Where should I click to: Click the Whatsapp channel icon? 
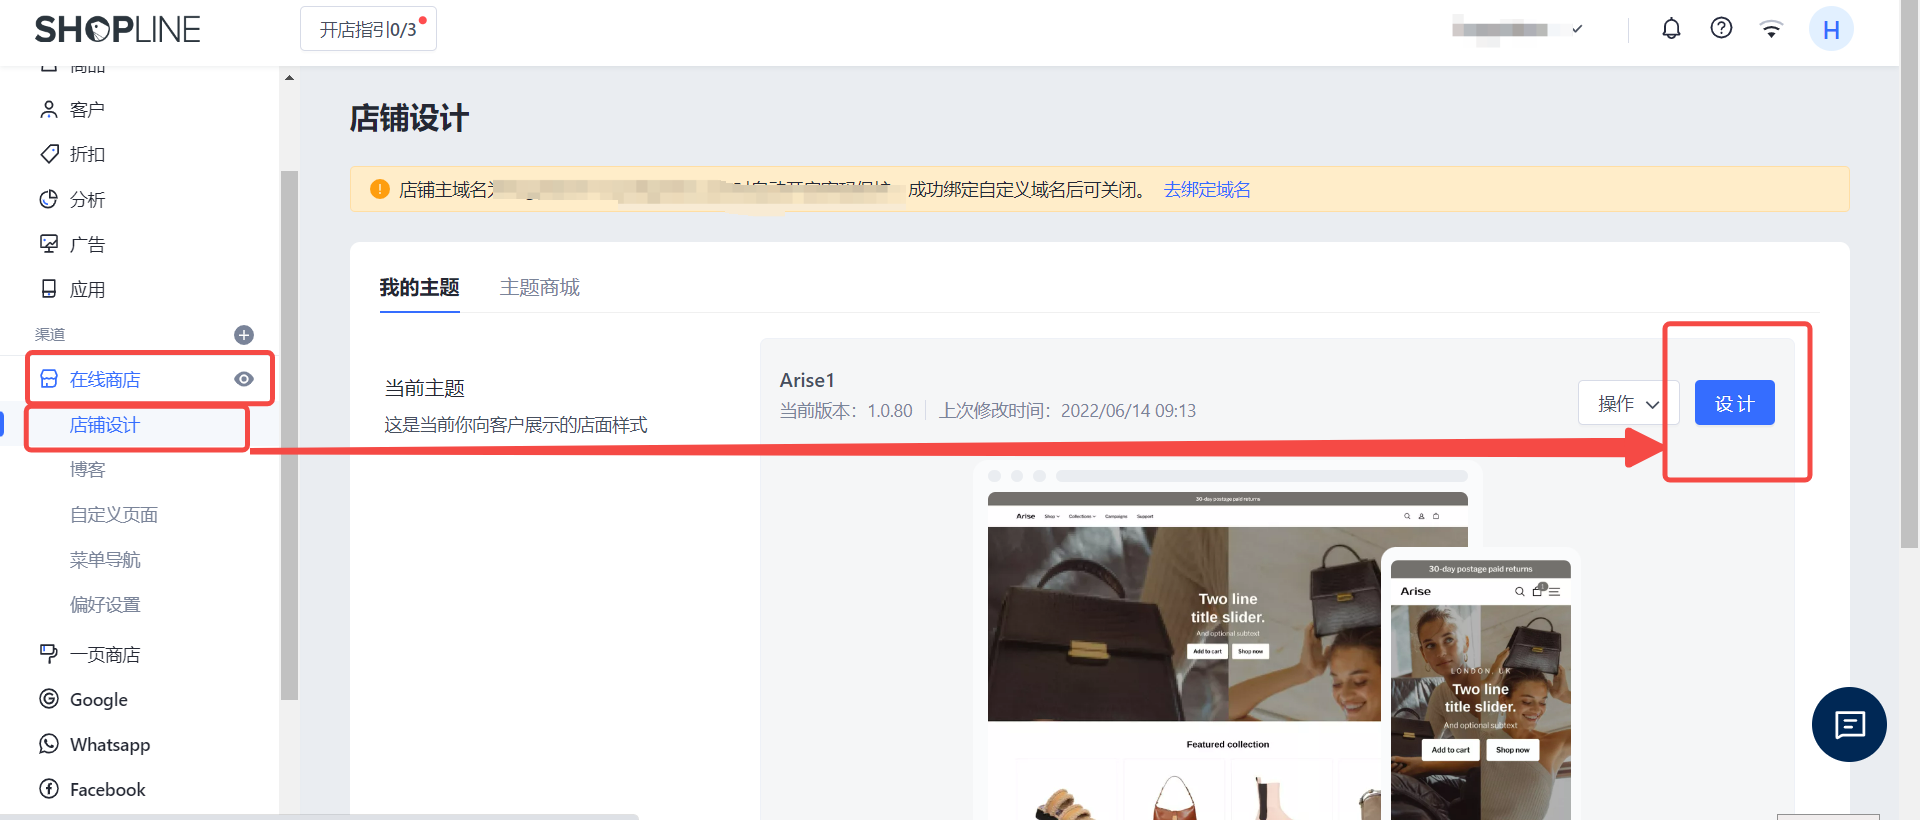[49, 744]
